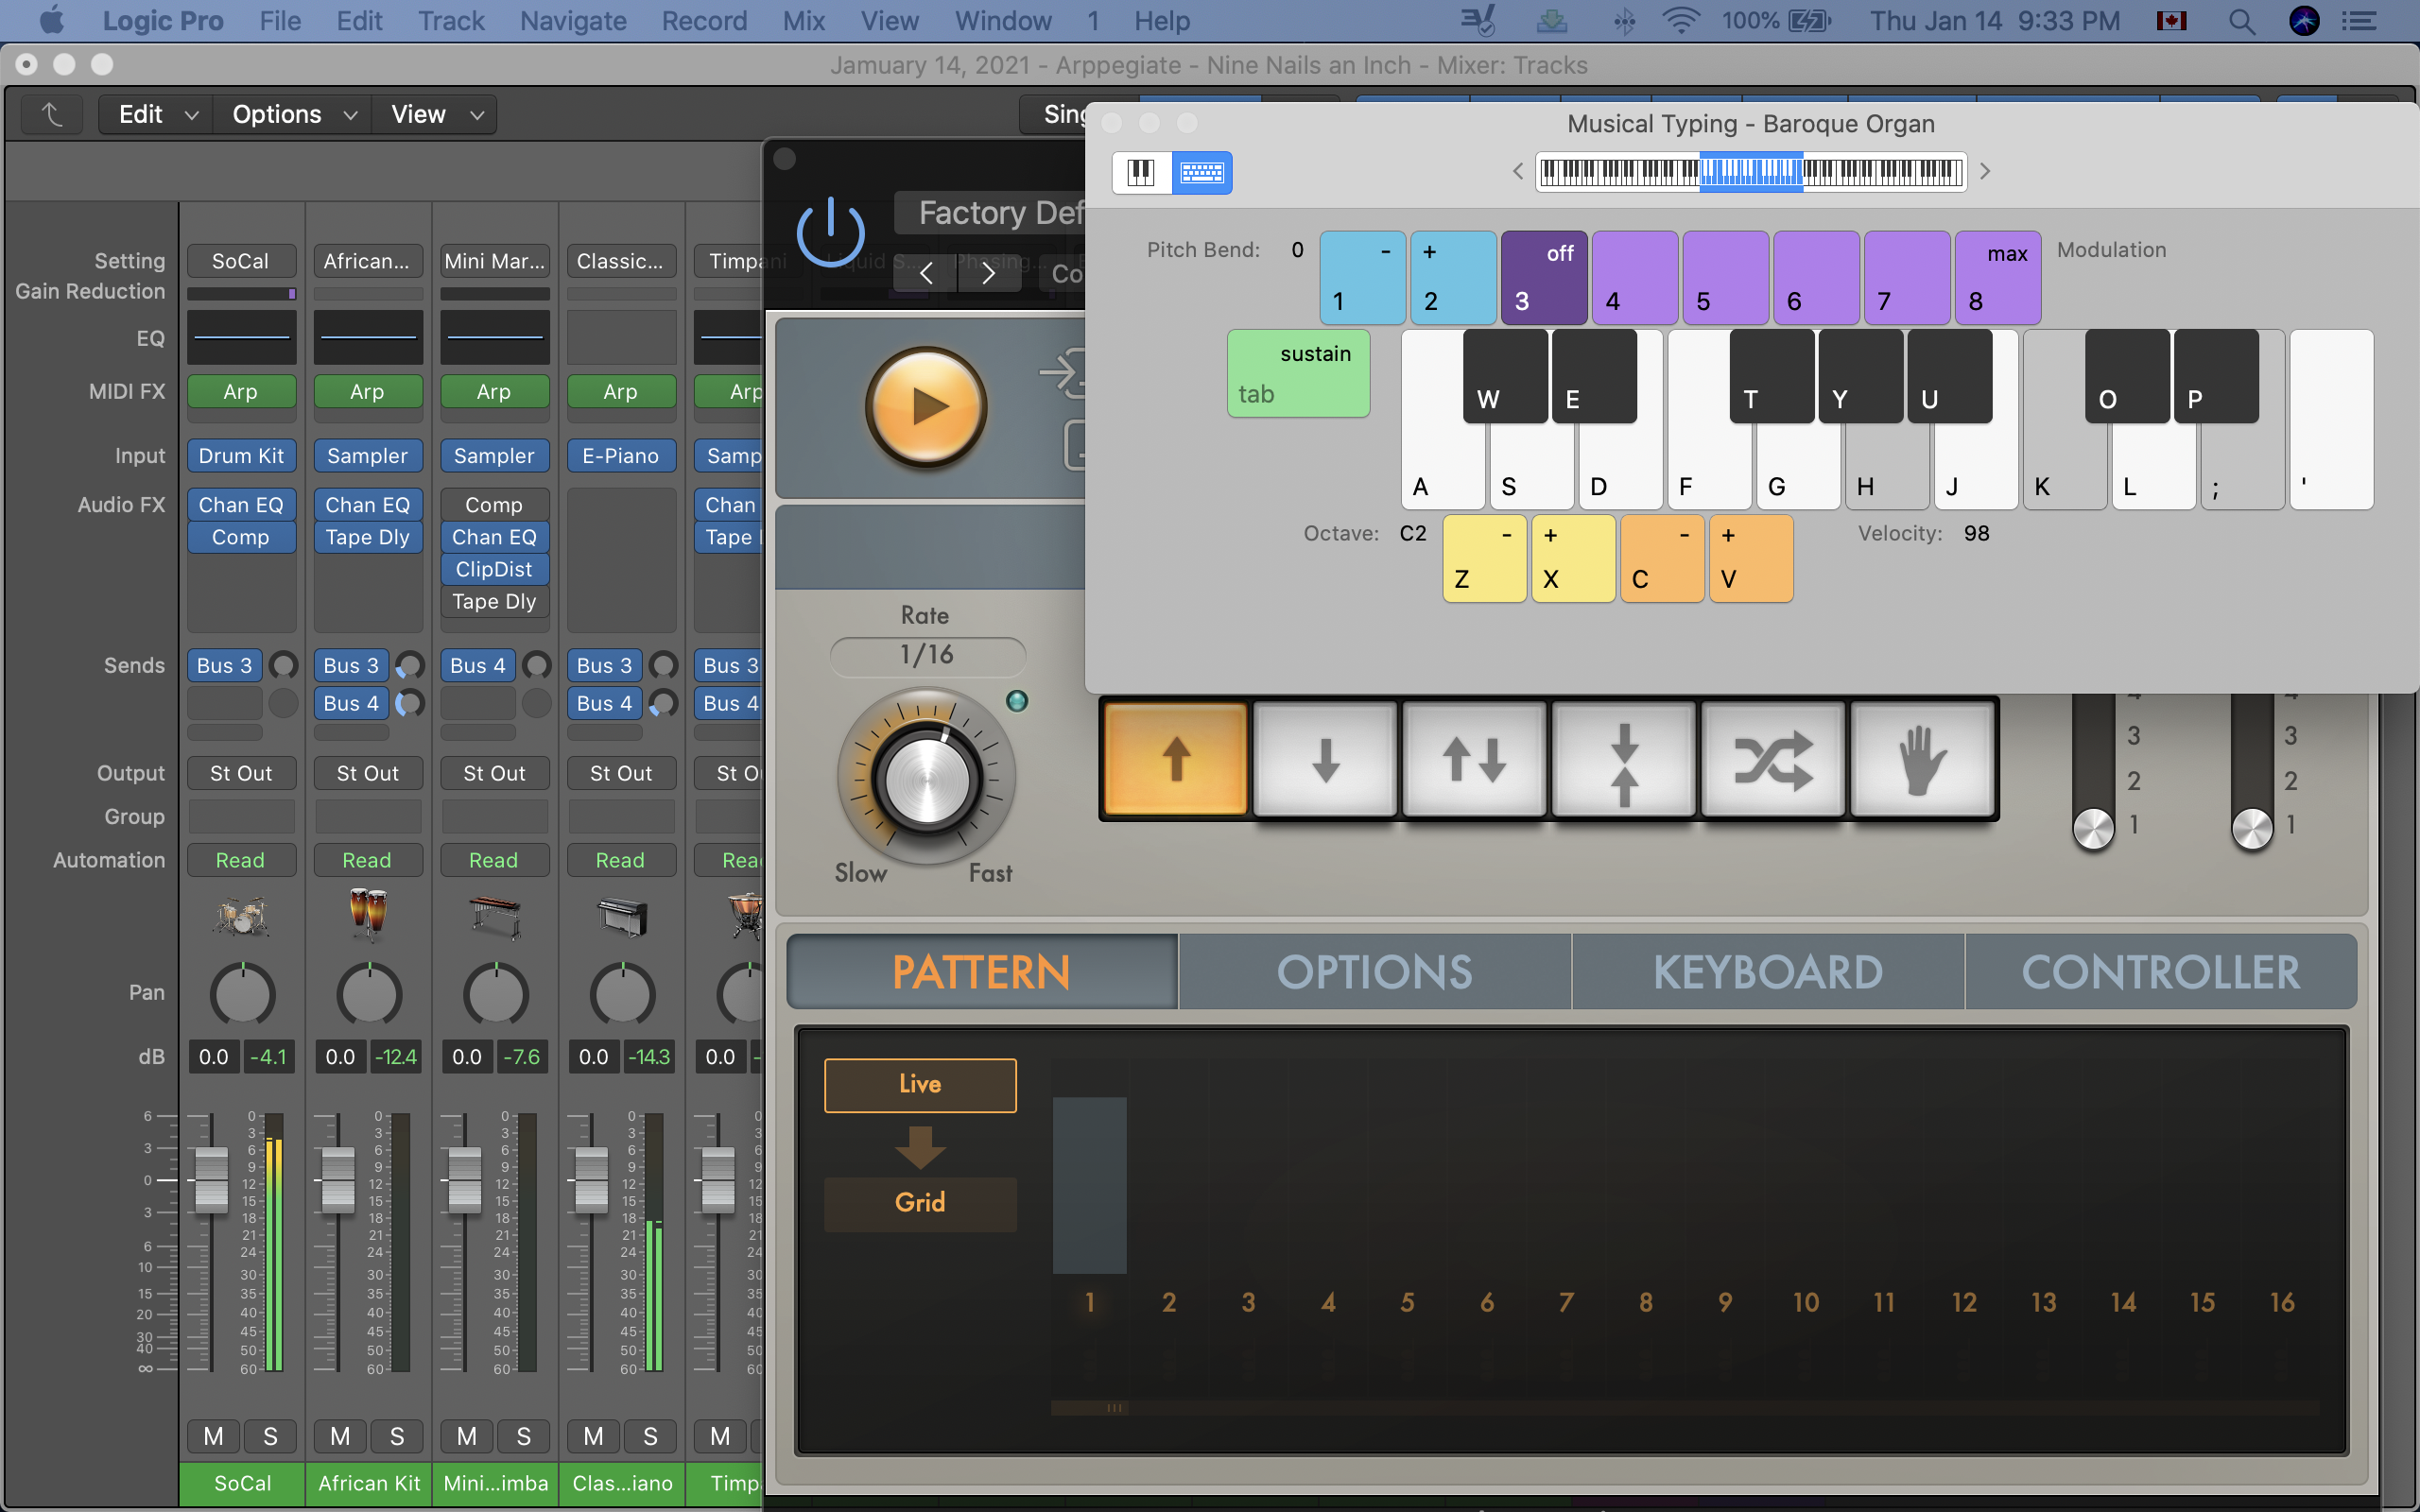The image size is (2420, 1512).
Task: Select pattern step 8
Action: [x=1646, y=1302]
